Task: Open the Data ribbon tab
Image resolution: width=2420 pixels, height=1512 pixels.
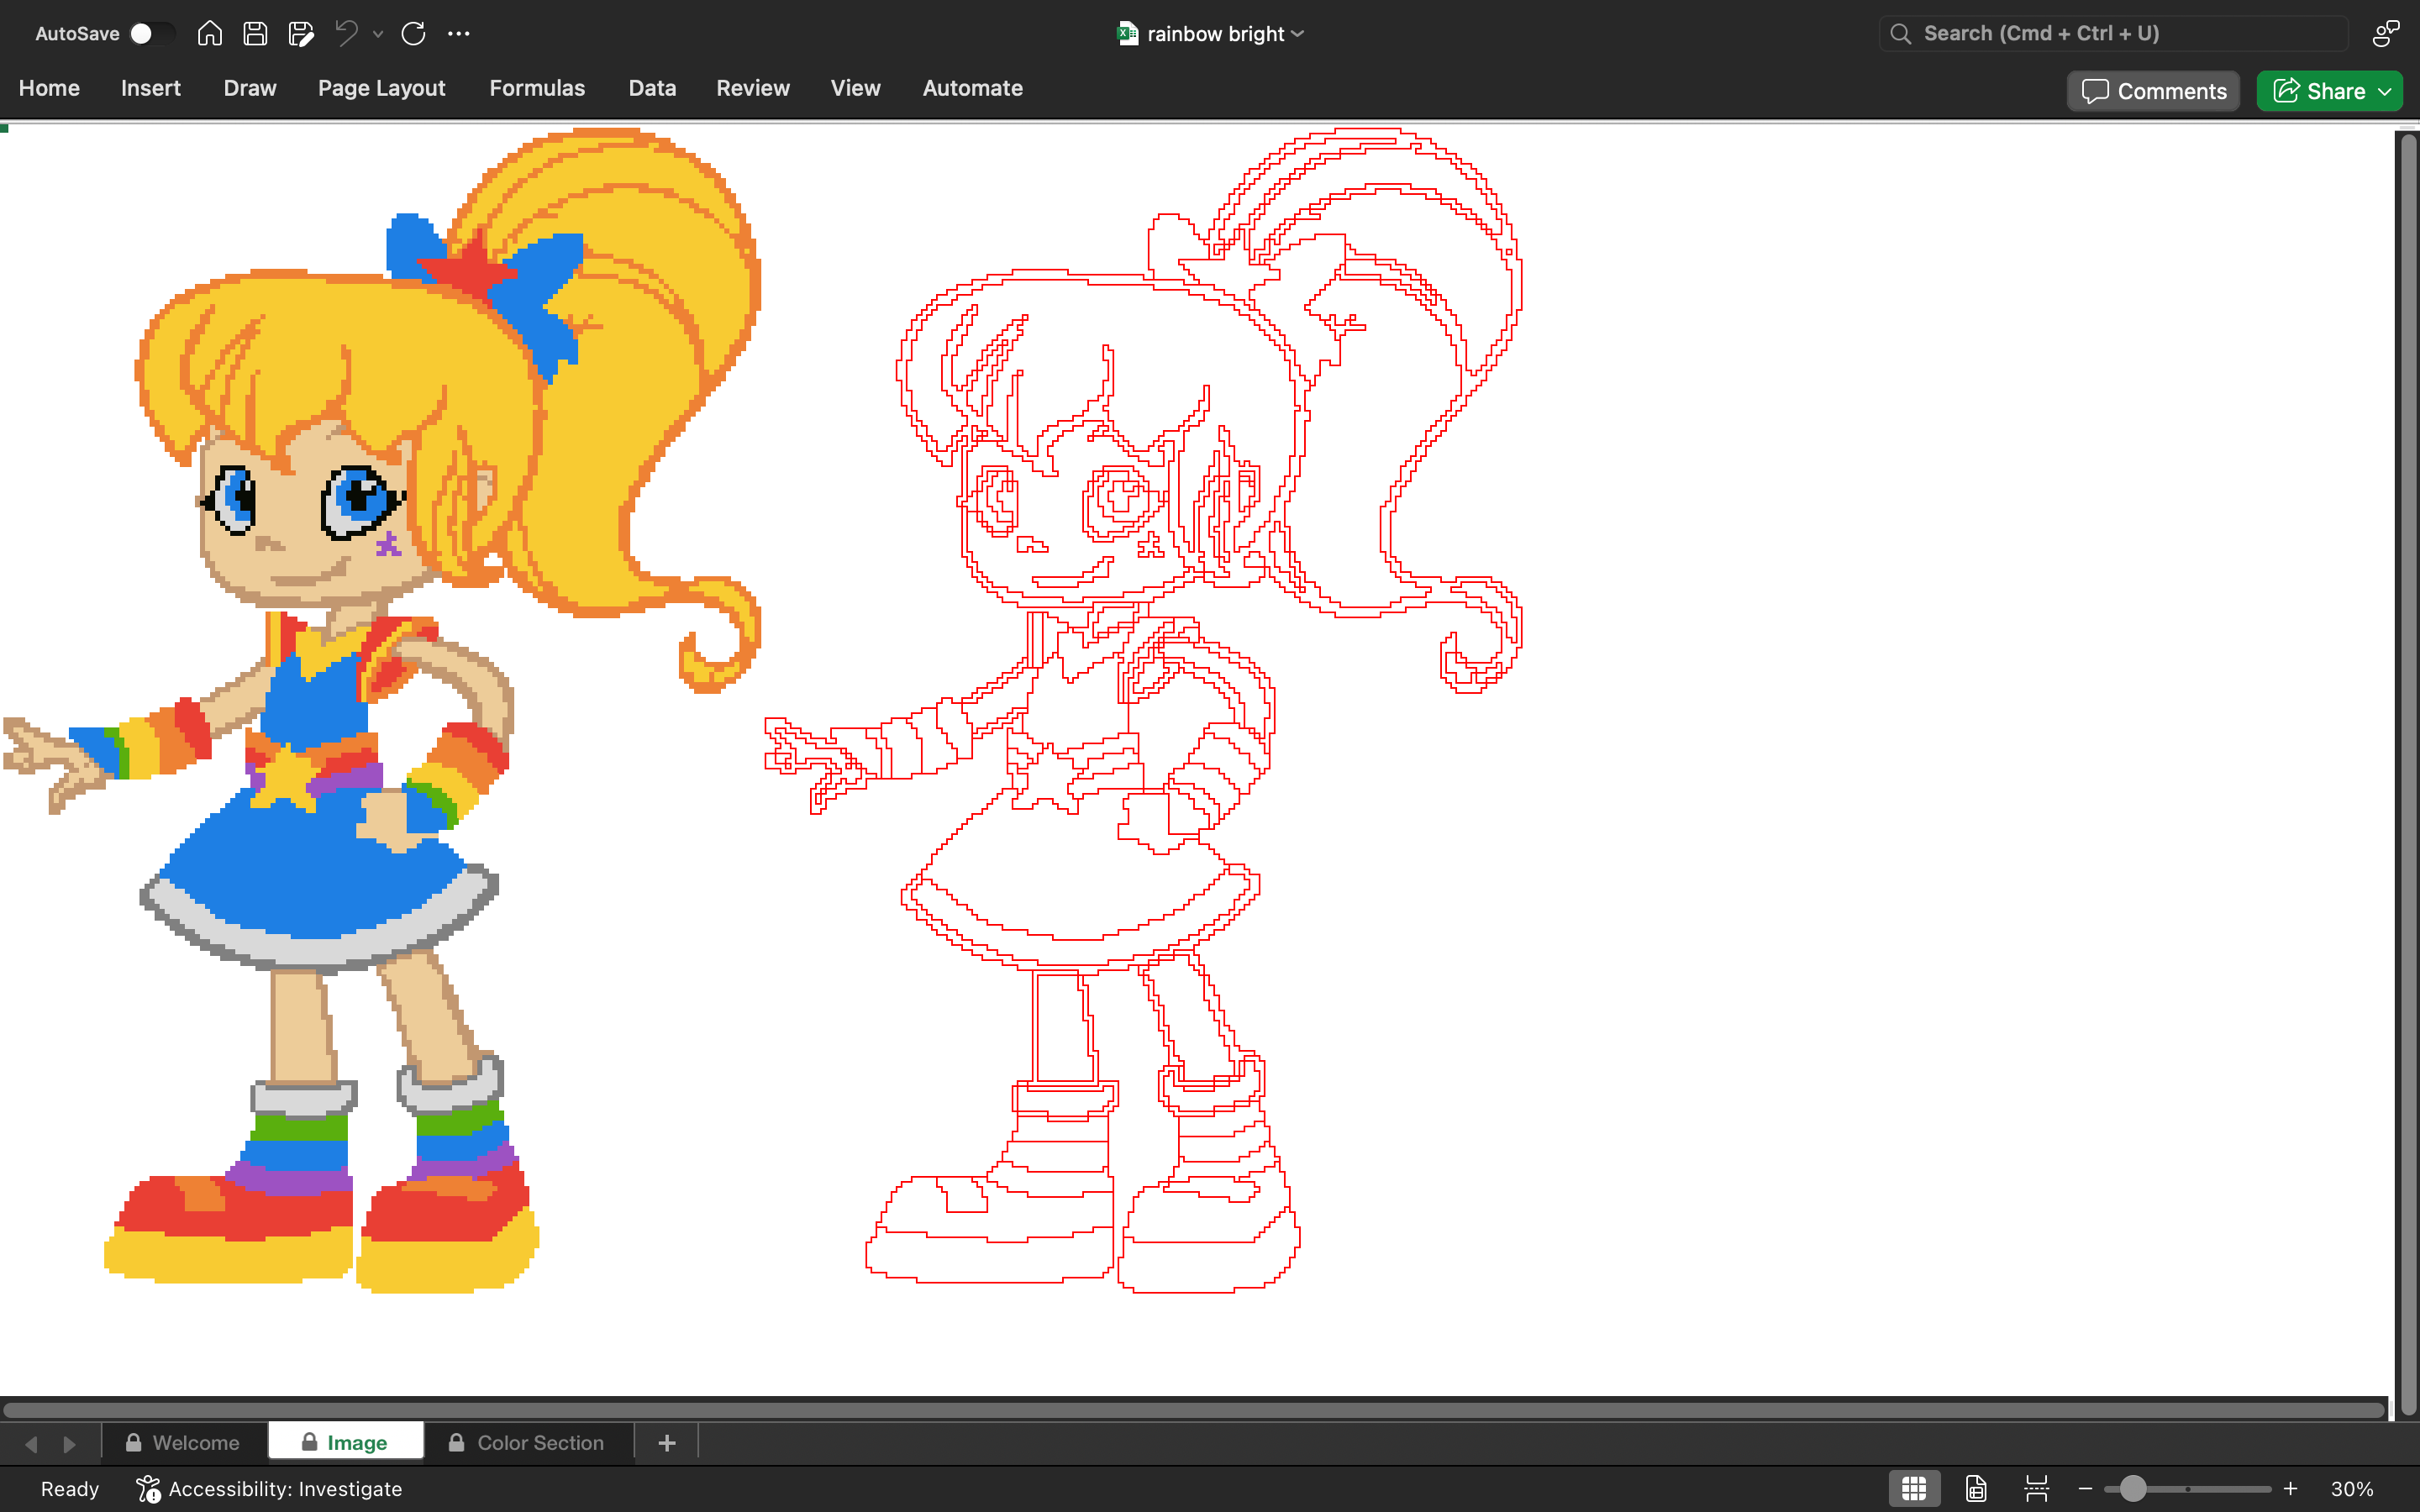Action: tap(652, 88)
